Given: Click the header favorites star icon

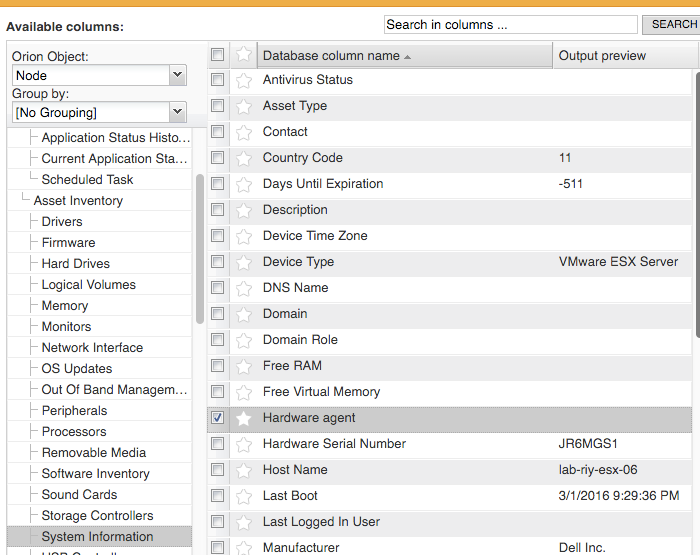Looking at the screenshot, I should [244, 54].
